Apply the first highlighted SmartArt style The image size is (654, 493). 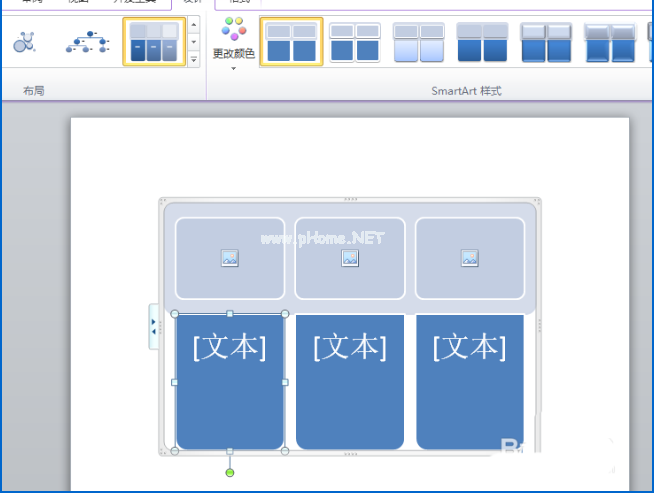tap(291, 42)
